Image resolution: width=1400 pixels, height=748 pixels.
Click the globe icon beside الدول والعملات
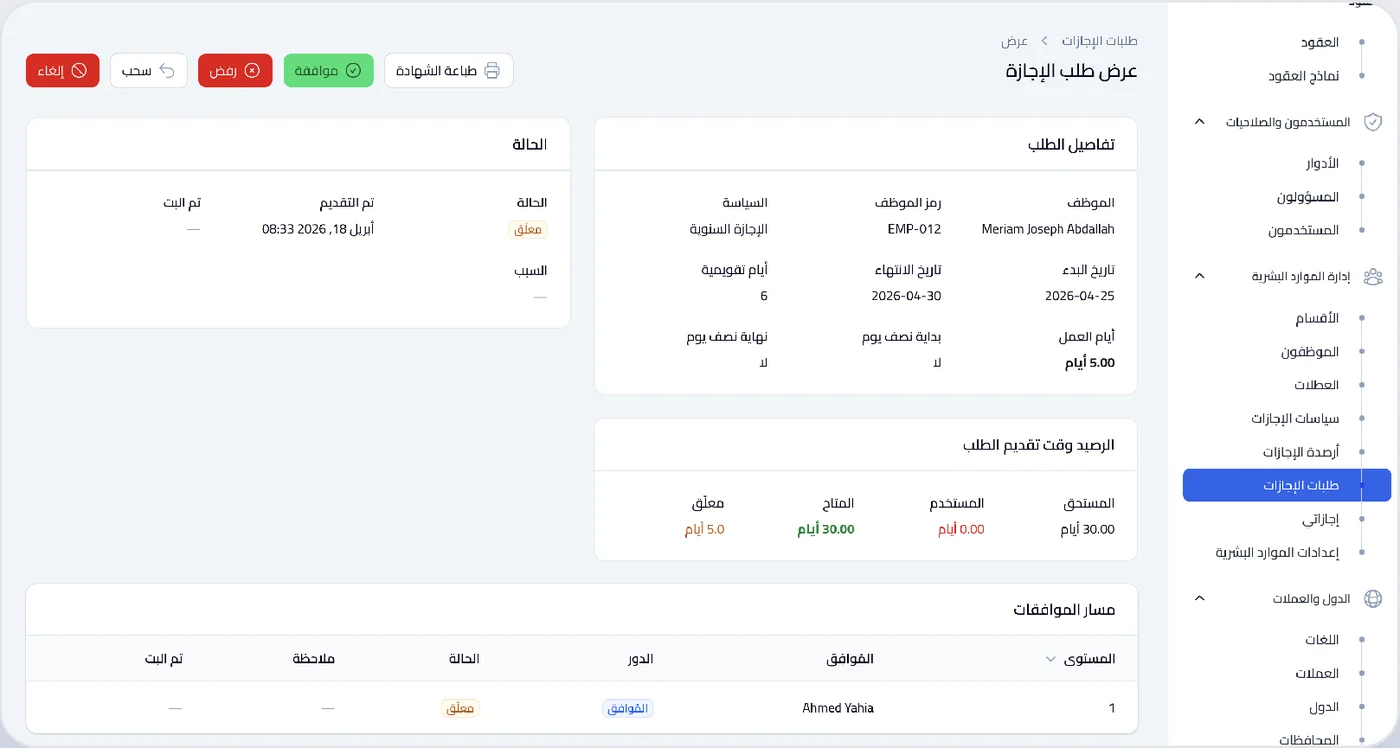[x=1373, y=599]
